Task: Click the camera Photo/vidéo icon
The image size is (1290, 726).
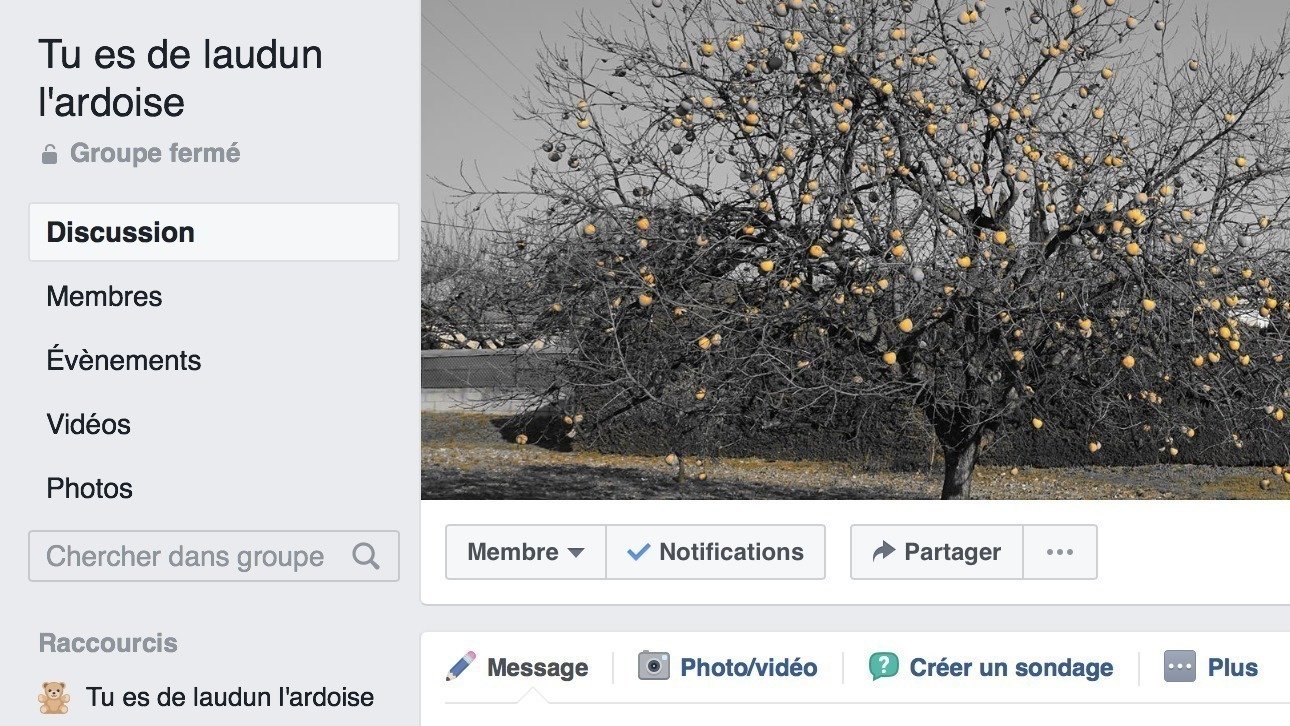Action: pyautogui.click(x=654, y=666)
